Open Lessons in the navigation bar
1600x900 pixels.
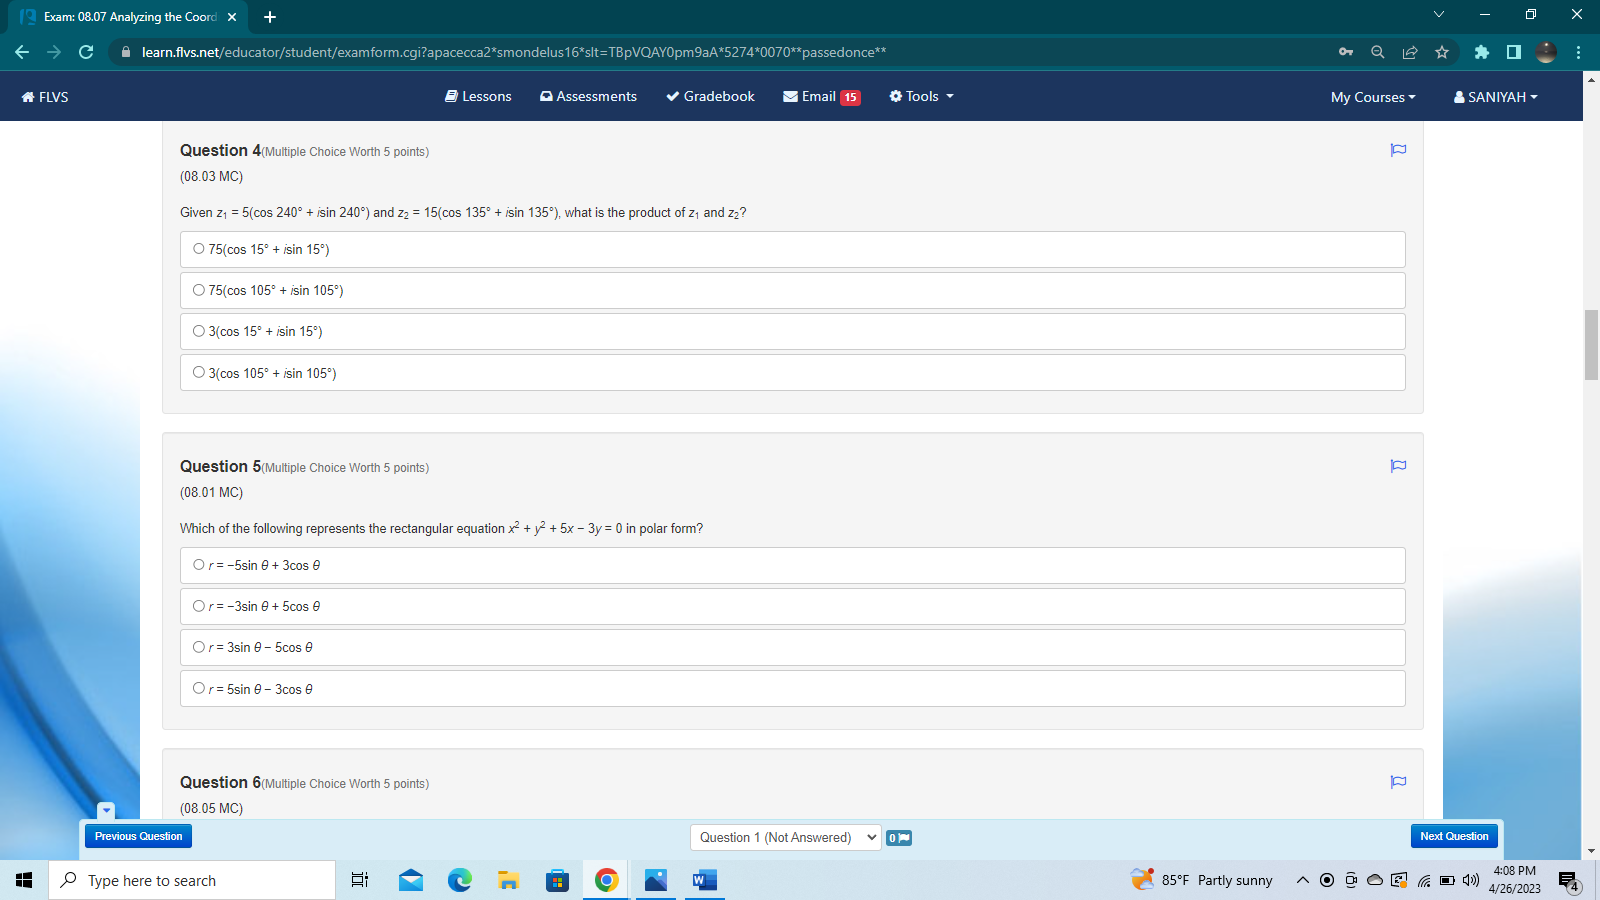[478, 96]
